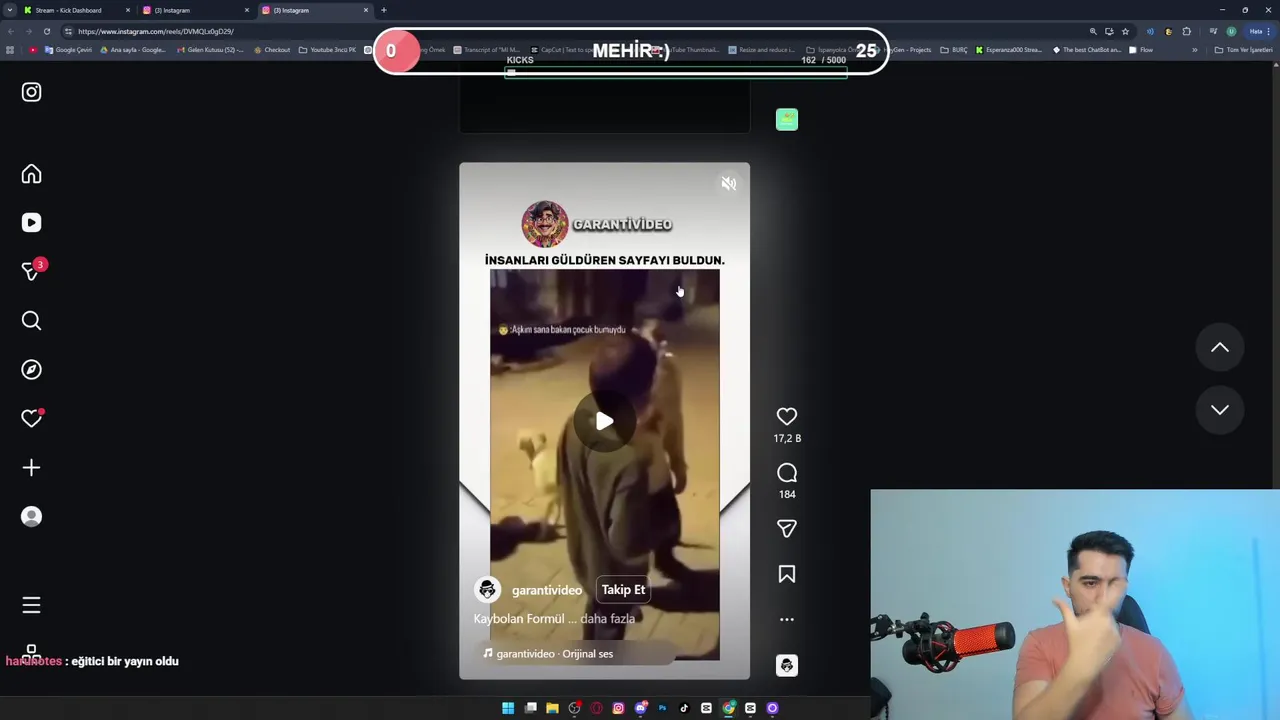Image resolution: width=1280 pixels, height=720 pixels.
Task: Go to the previous reel with up chevron
Action: (x=1220, y=347)
